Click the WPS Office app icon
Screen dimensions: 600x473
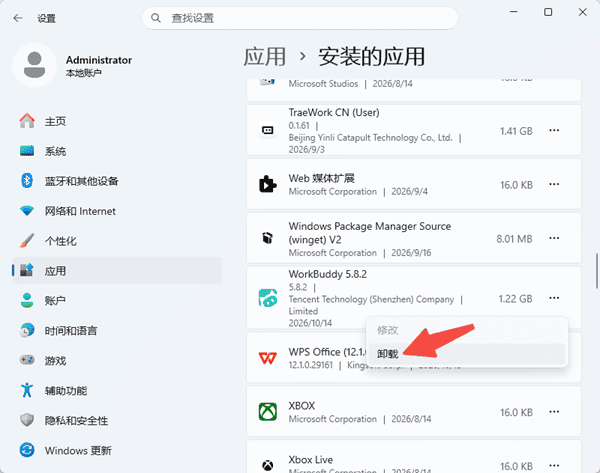(x=267, y=358)
